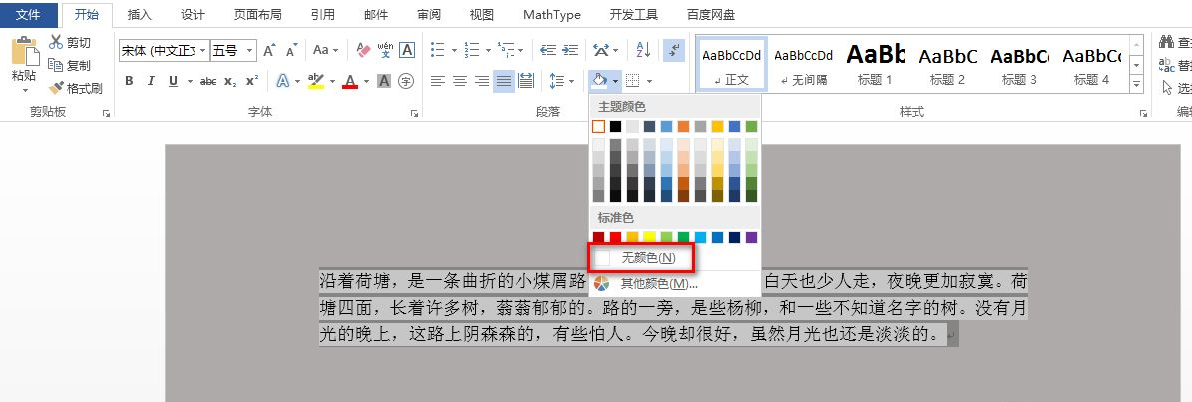Apply the 标题 1 heading style
The image size is (1192, 402).
[875, 64]
